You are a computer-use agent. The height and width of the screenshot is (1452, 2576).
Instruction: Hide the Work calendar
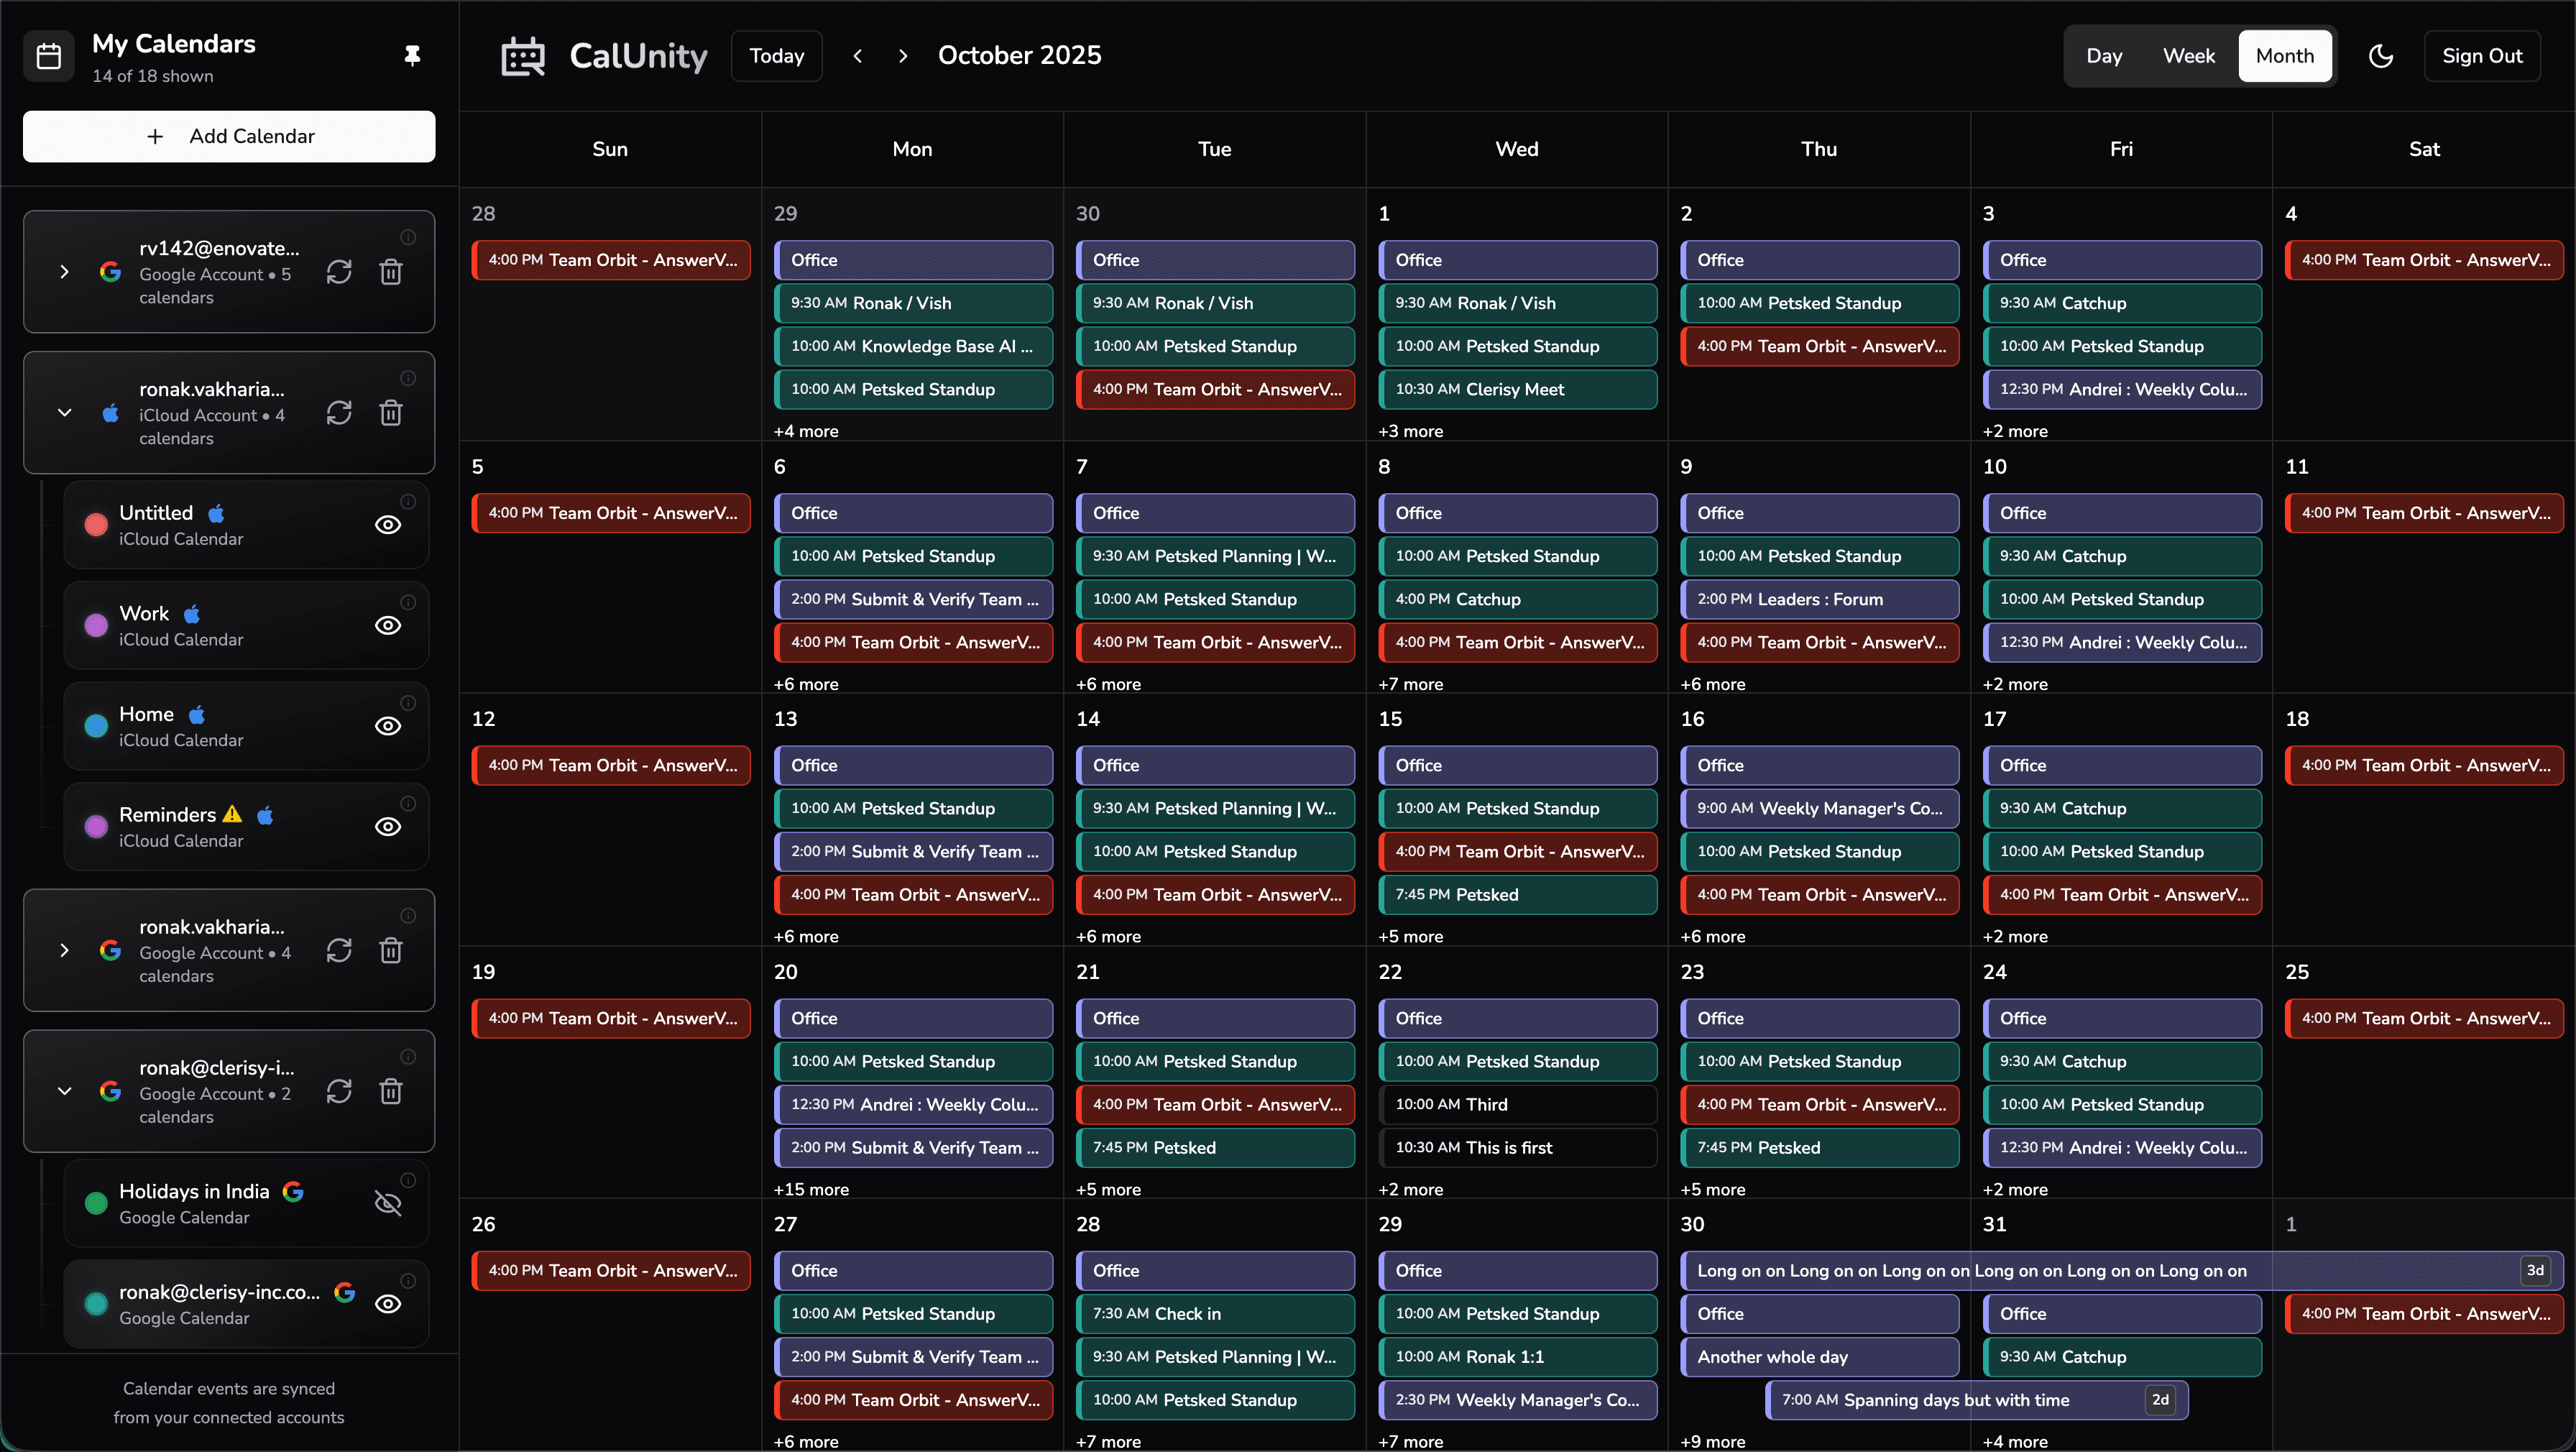point(388,625)
